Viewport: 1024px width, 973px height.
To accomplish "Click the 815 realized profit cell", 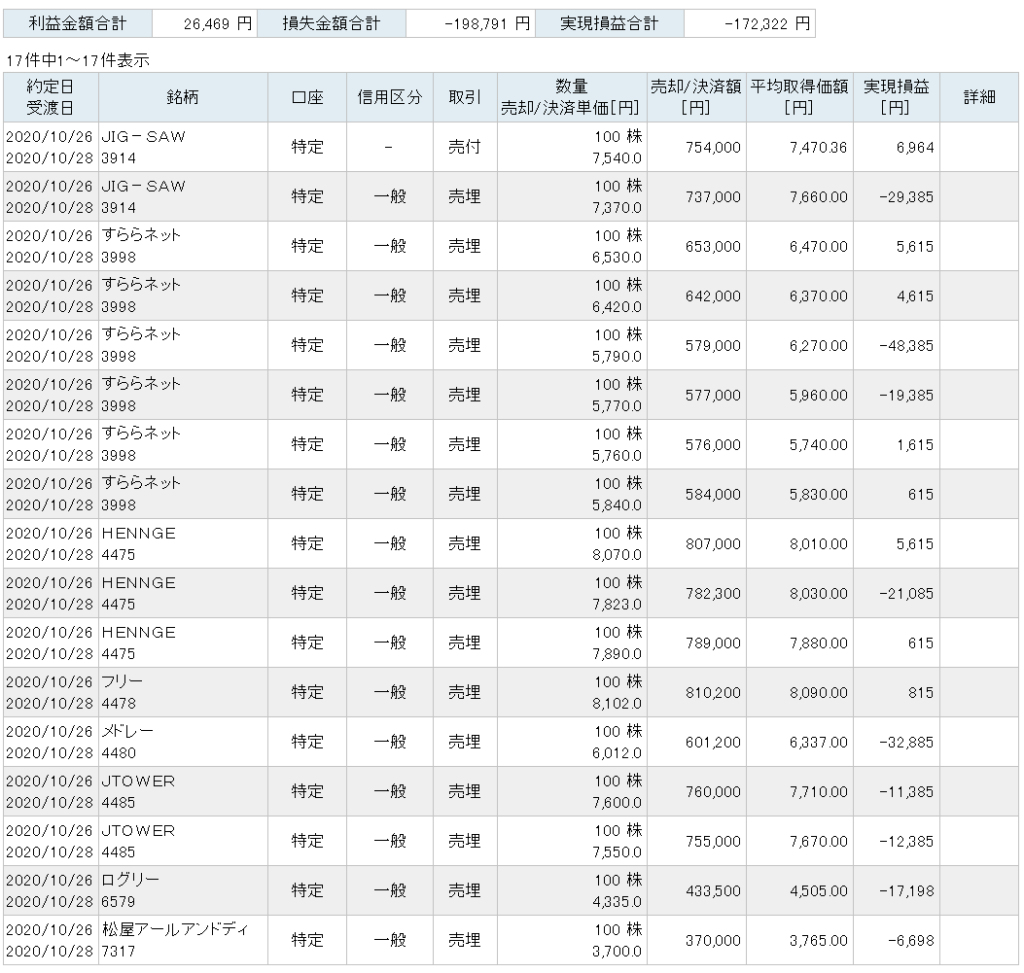I will pos(896,693).
